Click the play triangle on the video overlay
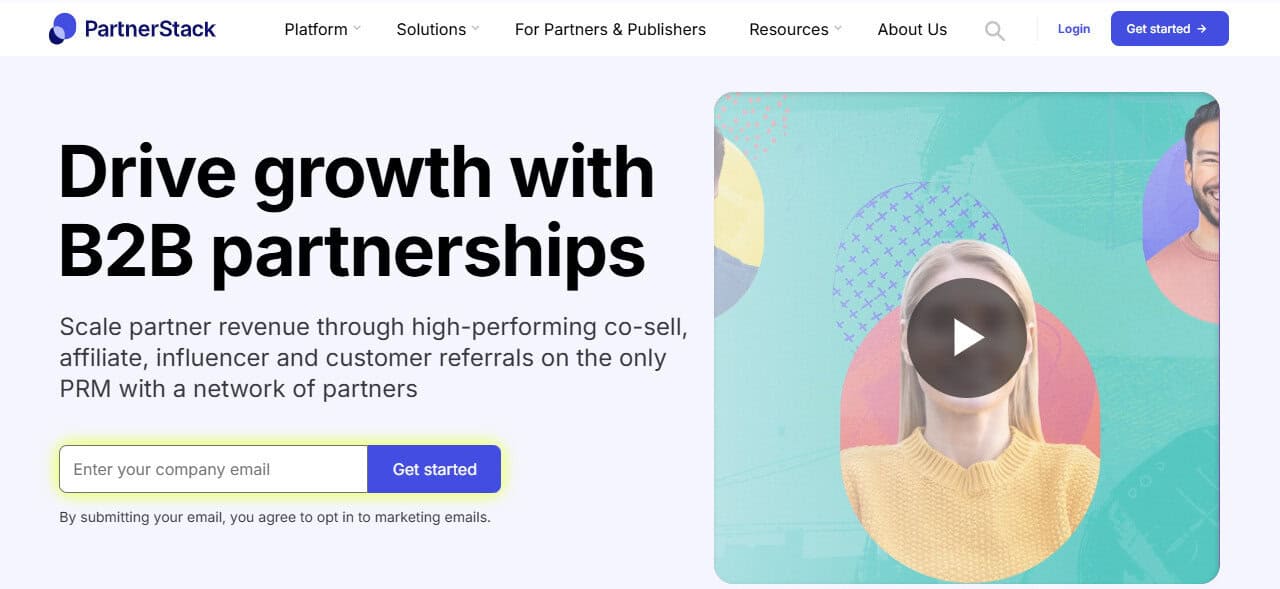 coord(969,336)
